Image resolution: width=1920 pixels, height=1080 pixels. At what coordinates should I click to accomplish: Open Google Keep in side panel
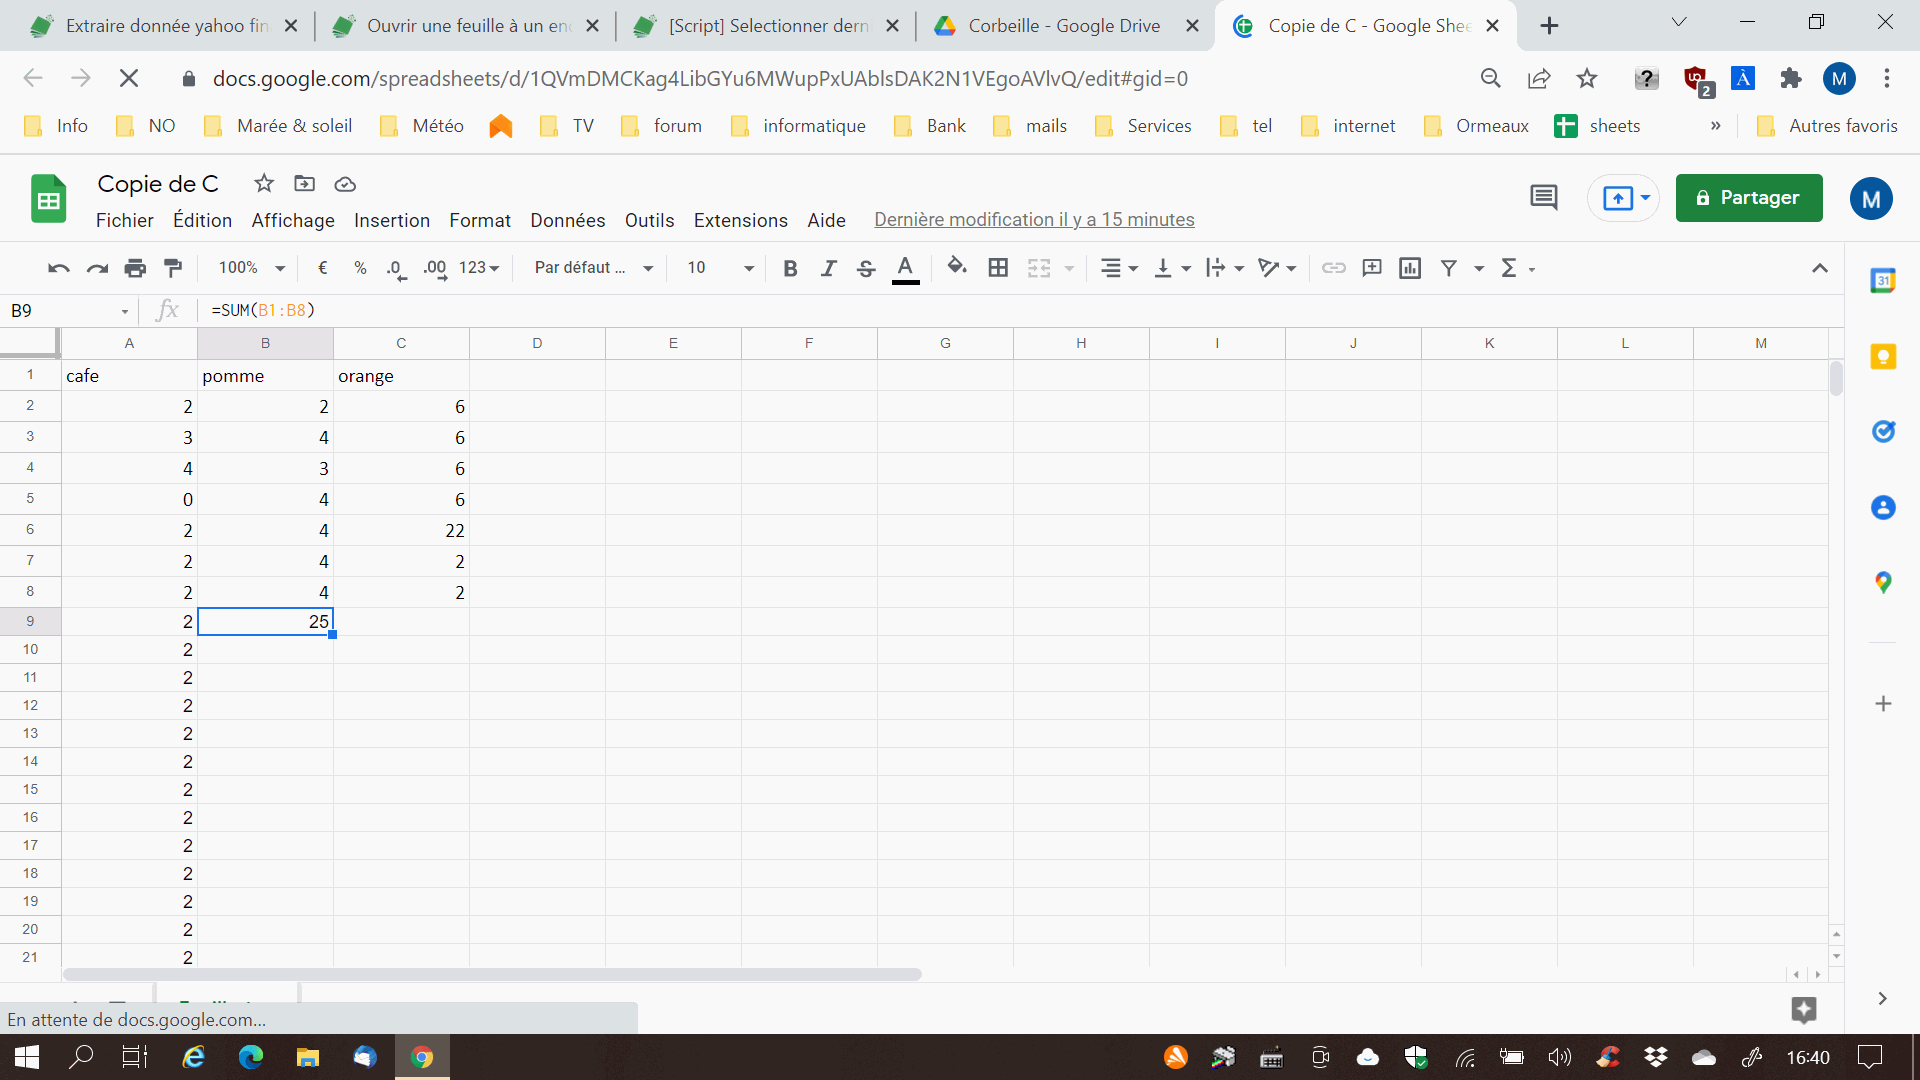click(1883, 357)
